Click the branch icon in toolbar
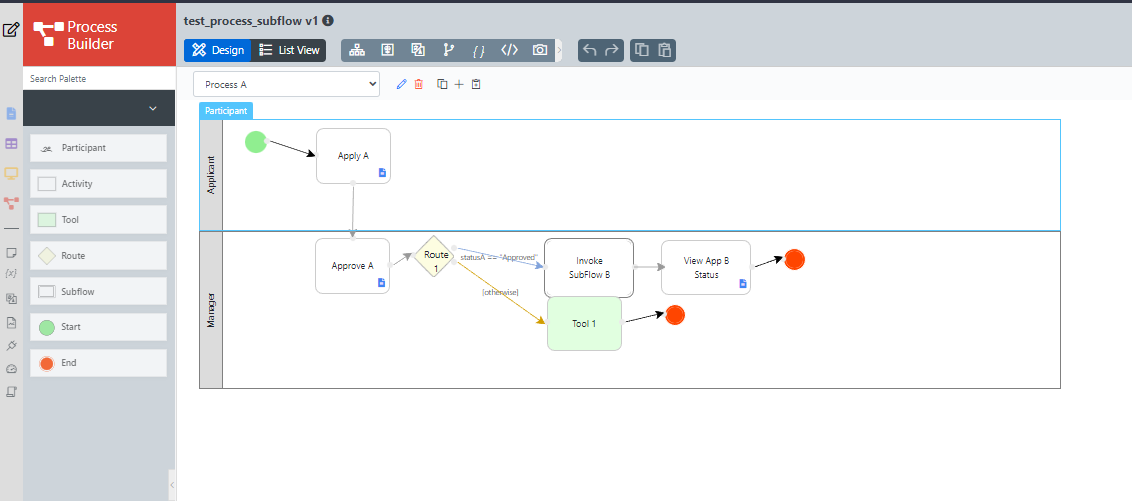The image size is (1132, 501). point(449,50)
